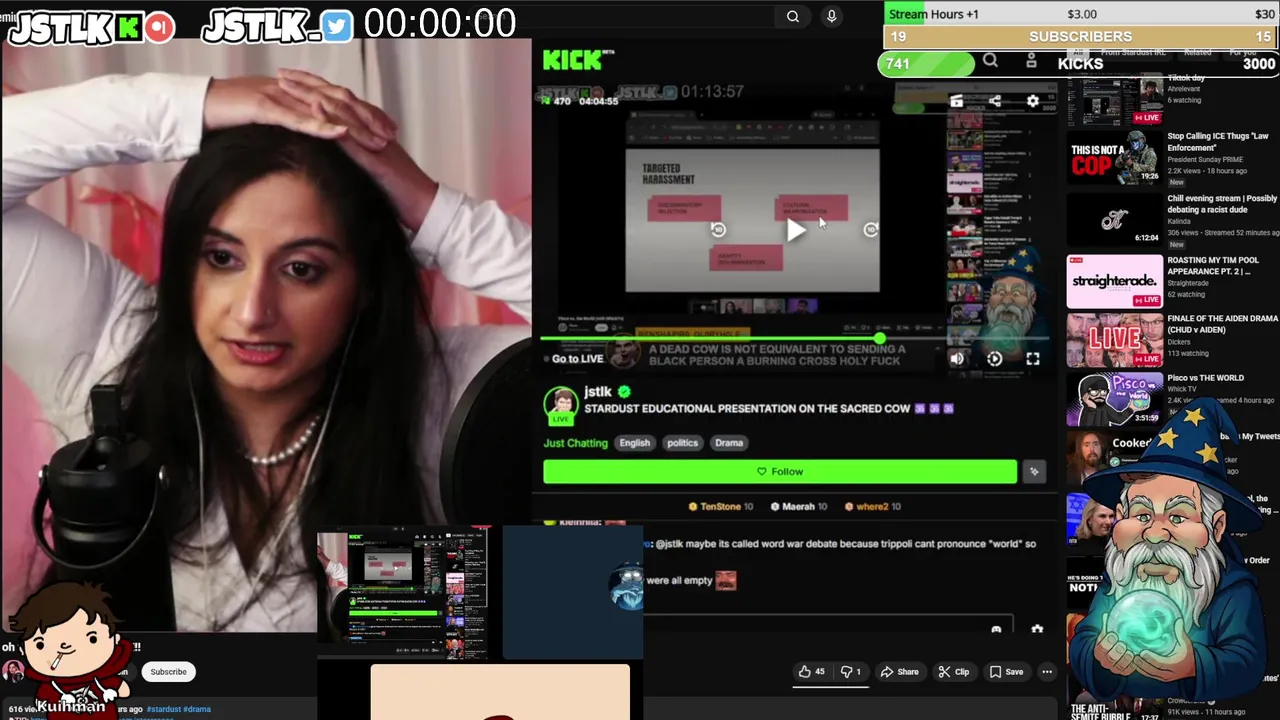Follow the jstlk channel

tap(780, 472)
